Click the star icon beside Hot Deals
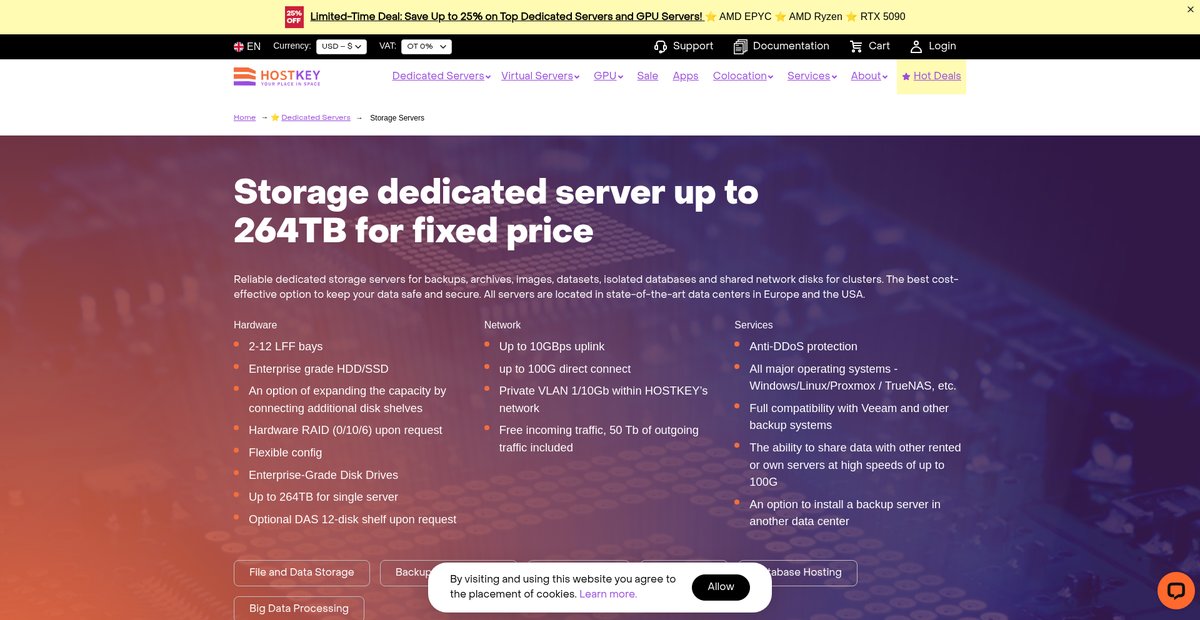The image size is (1200, 620). pos(906,77)
